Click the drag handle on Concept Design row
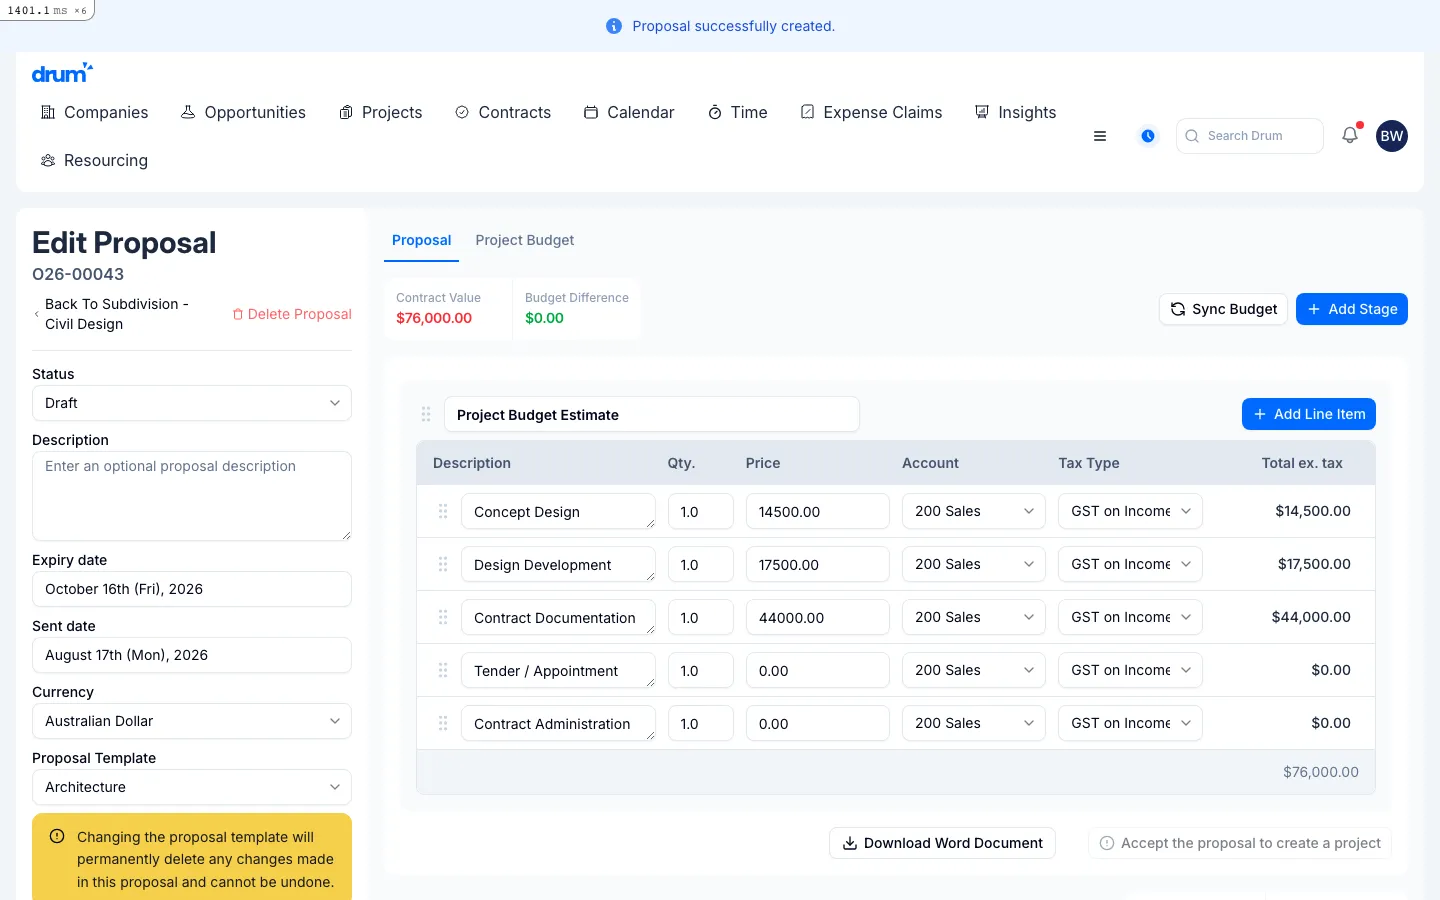The image size is (1440, 900). pos(443,511)
